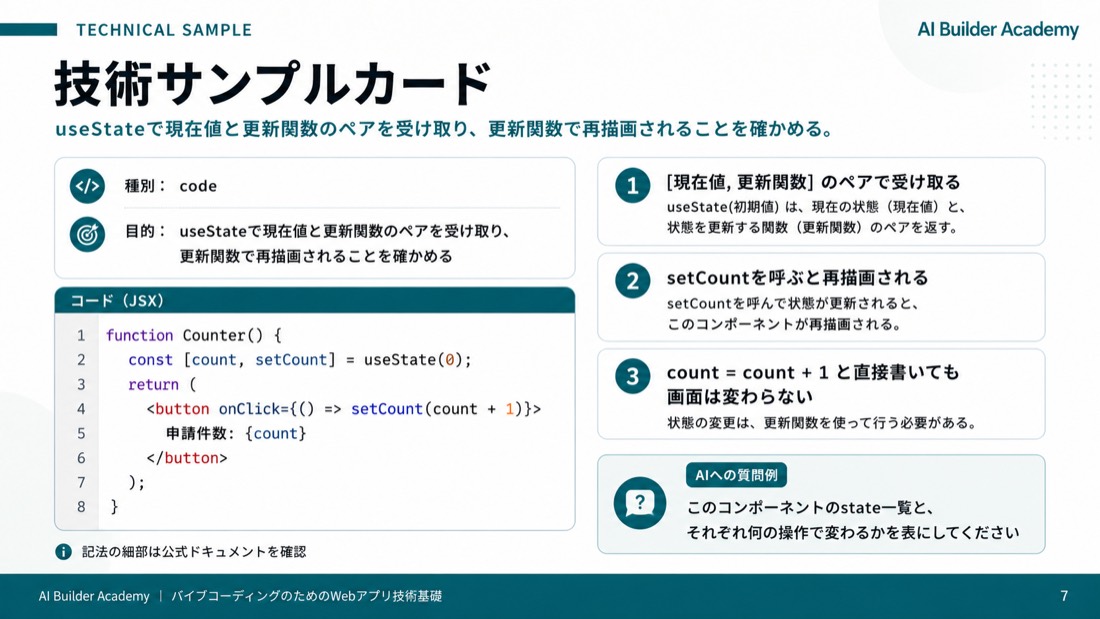
Task: Click the 種別： code text
Action: click(170, 186)
